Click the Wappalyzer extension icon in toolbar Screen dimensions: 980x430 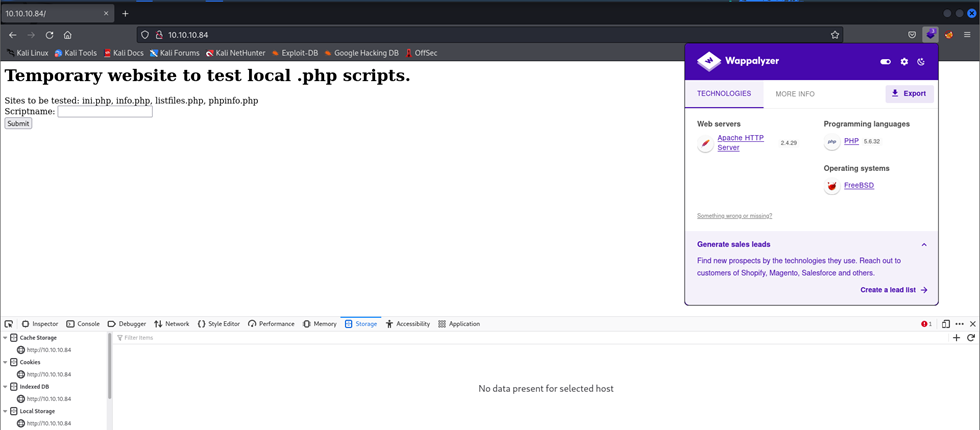point(931,34)
